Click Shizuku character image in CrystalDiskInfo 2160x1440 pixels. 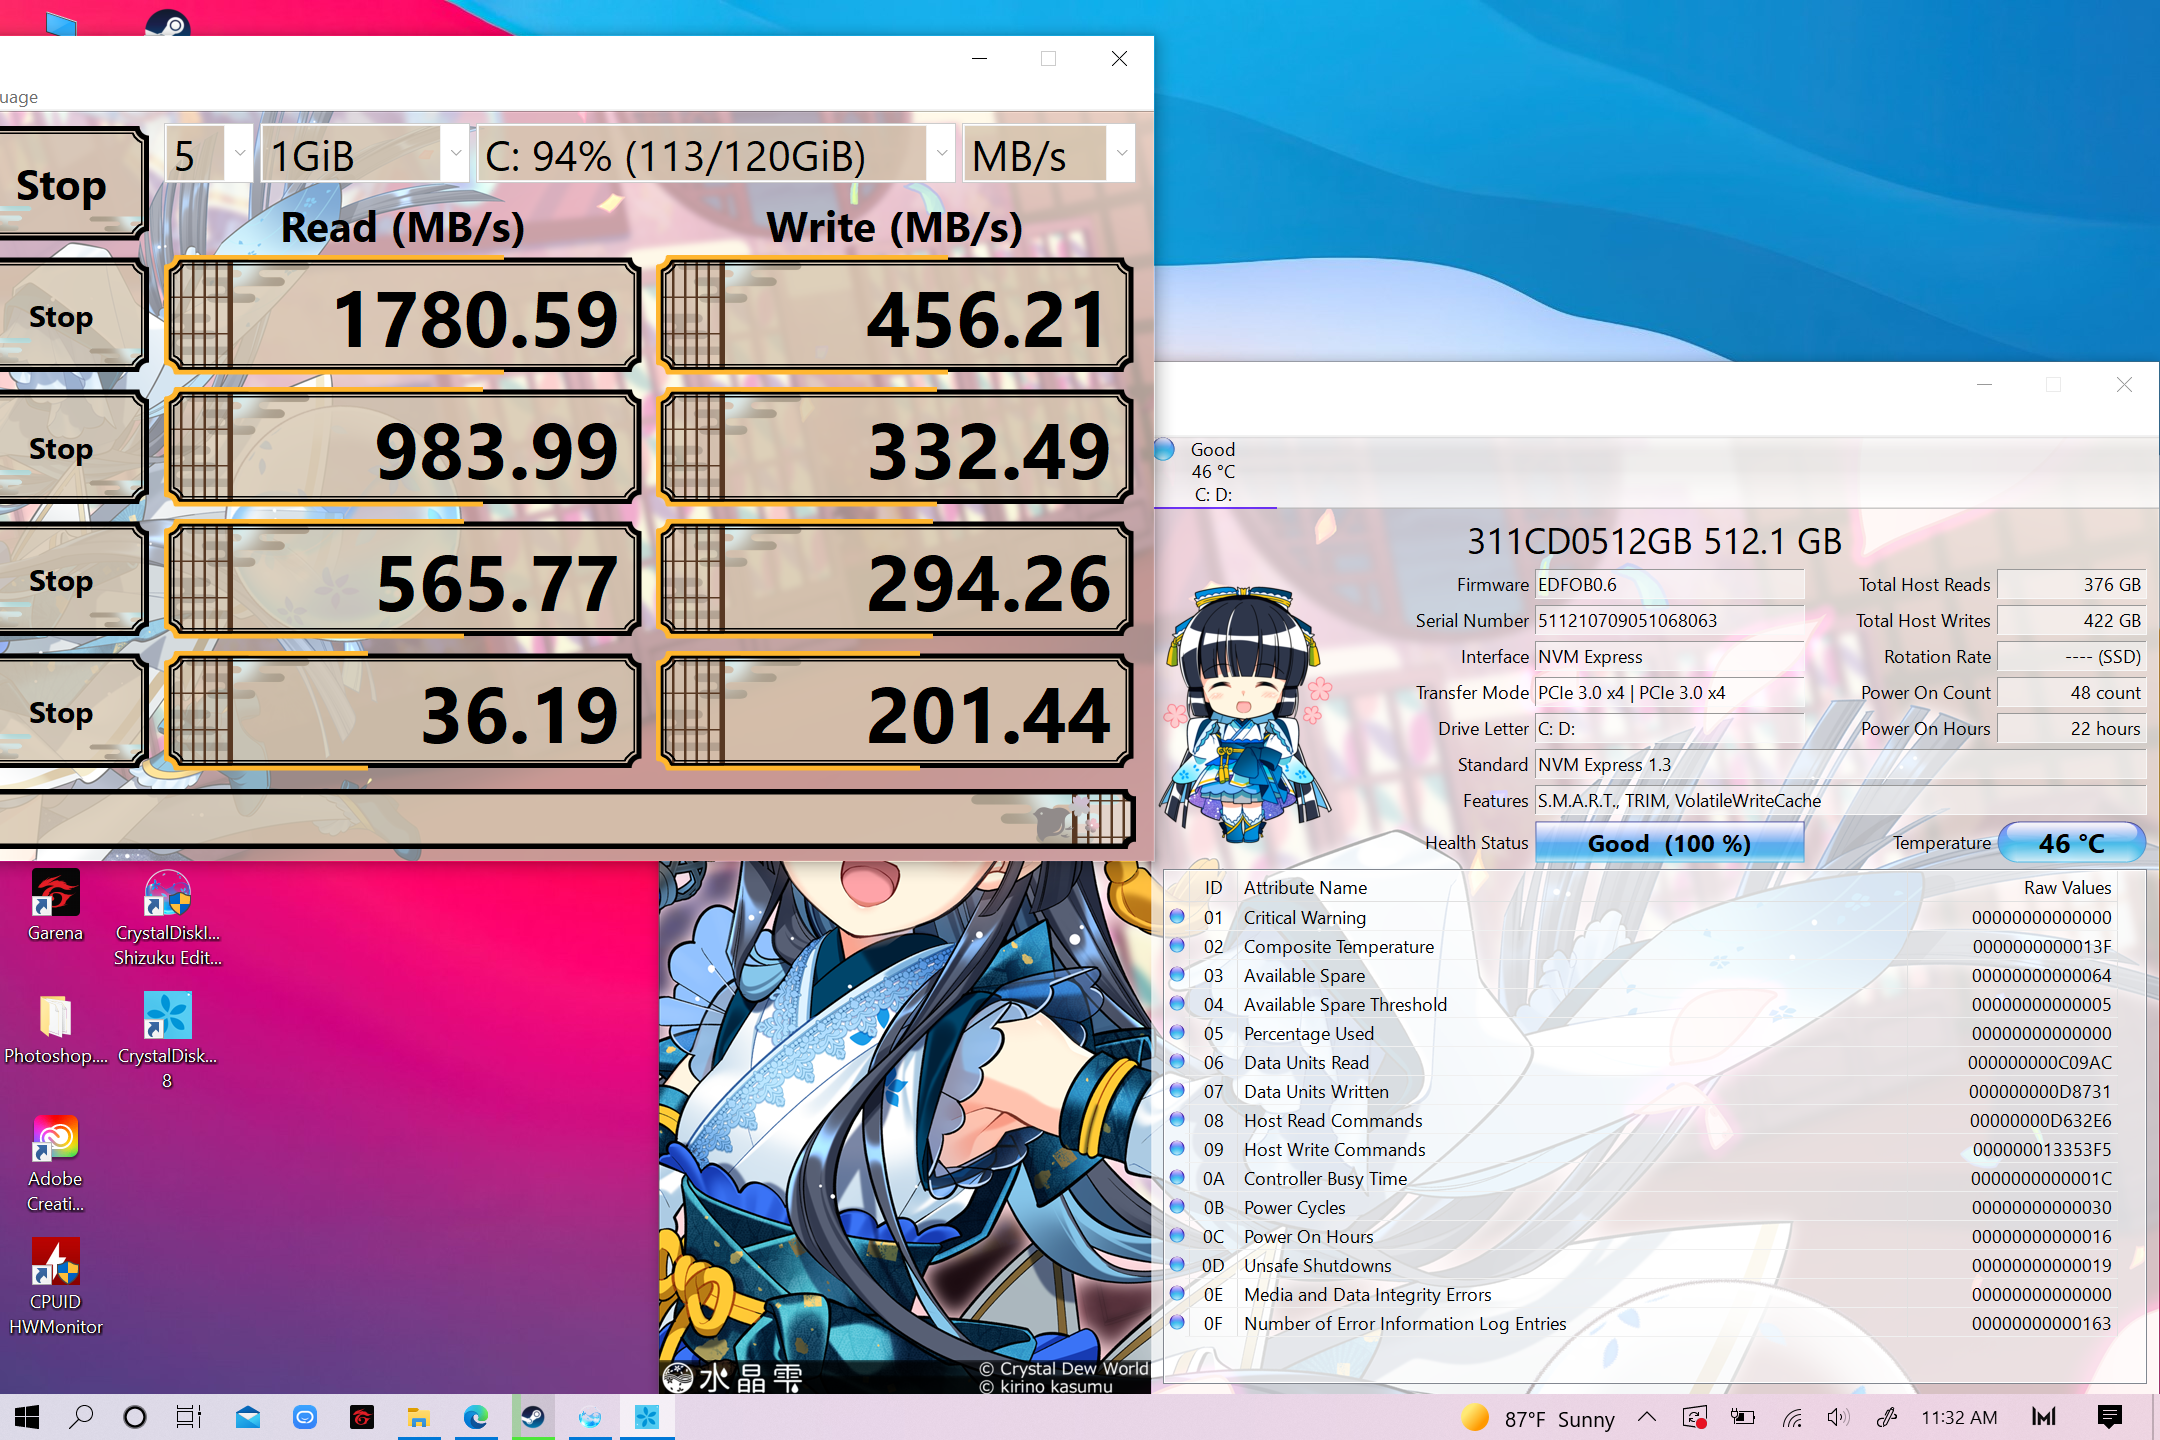[1246, 714]
